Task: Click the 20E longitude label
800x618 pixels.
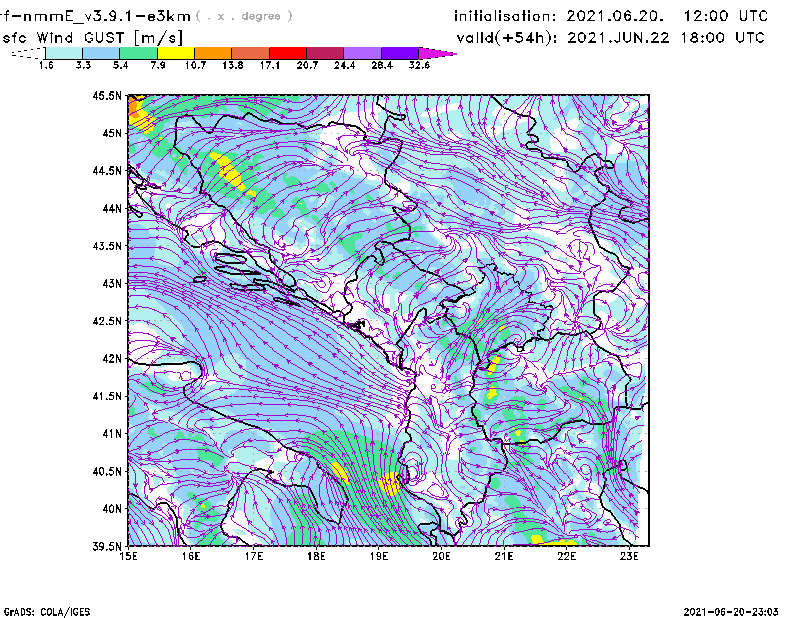Action: (441, 556)
